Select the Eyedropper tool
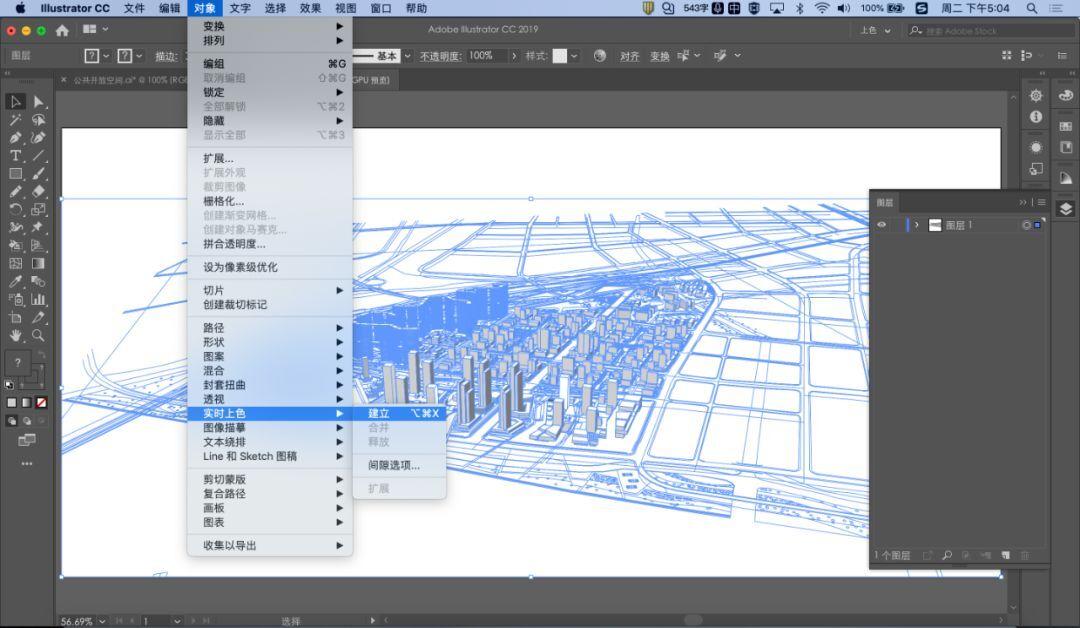1080x628 pixels. tap(16, 281)
